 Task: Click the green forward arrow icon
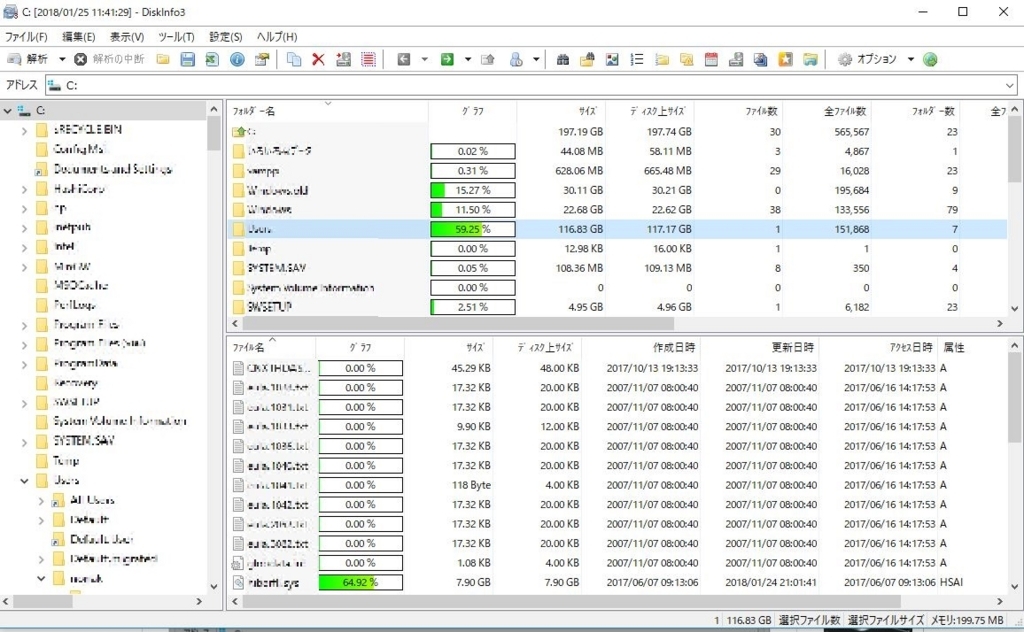point(447,59)
